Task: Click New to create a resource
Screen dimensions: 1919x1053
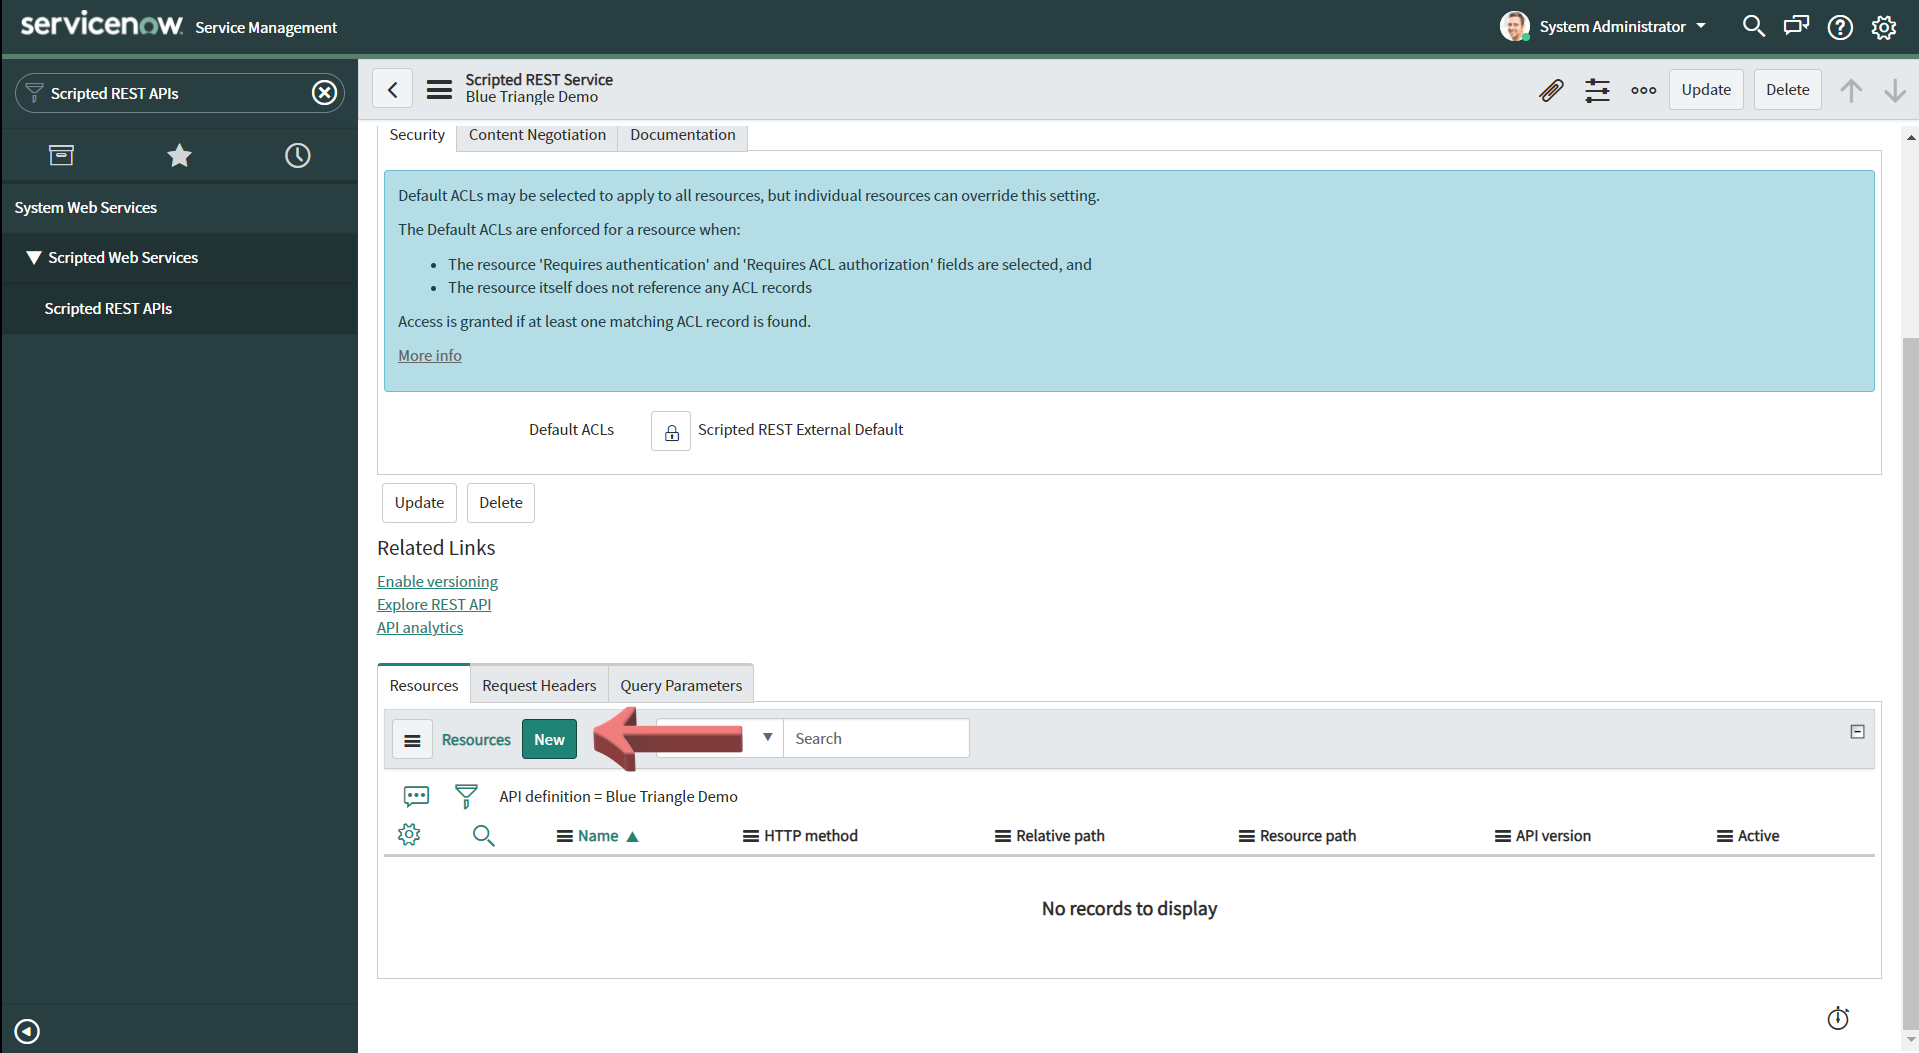Action: pos(549,740)
